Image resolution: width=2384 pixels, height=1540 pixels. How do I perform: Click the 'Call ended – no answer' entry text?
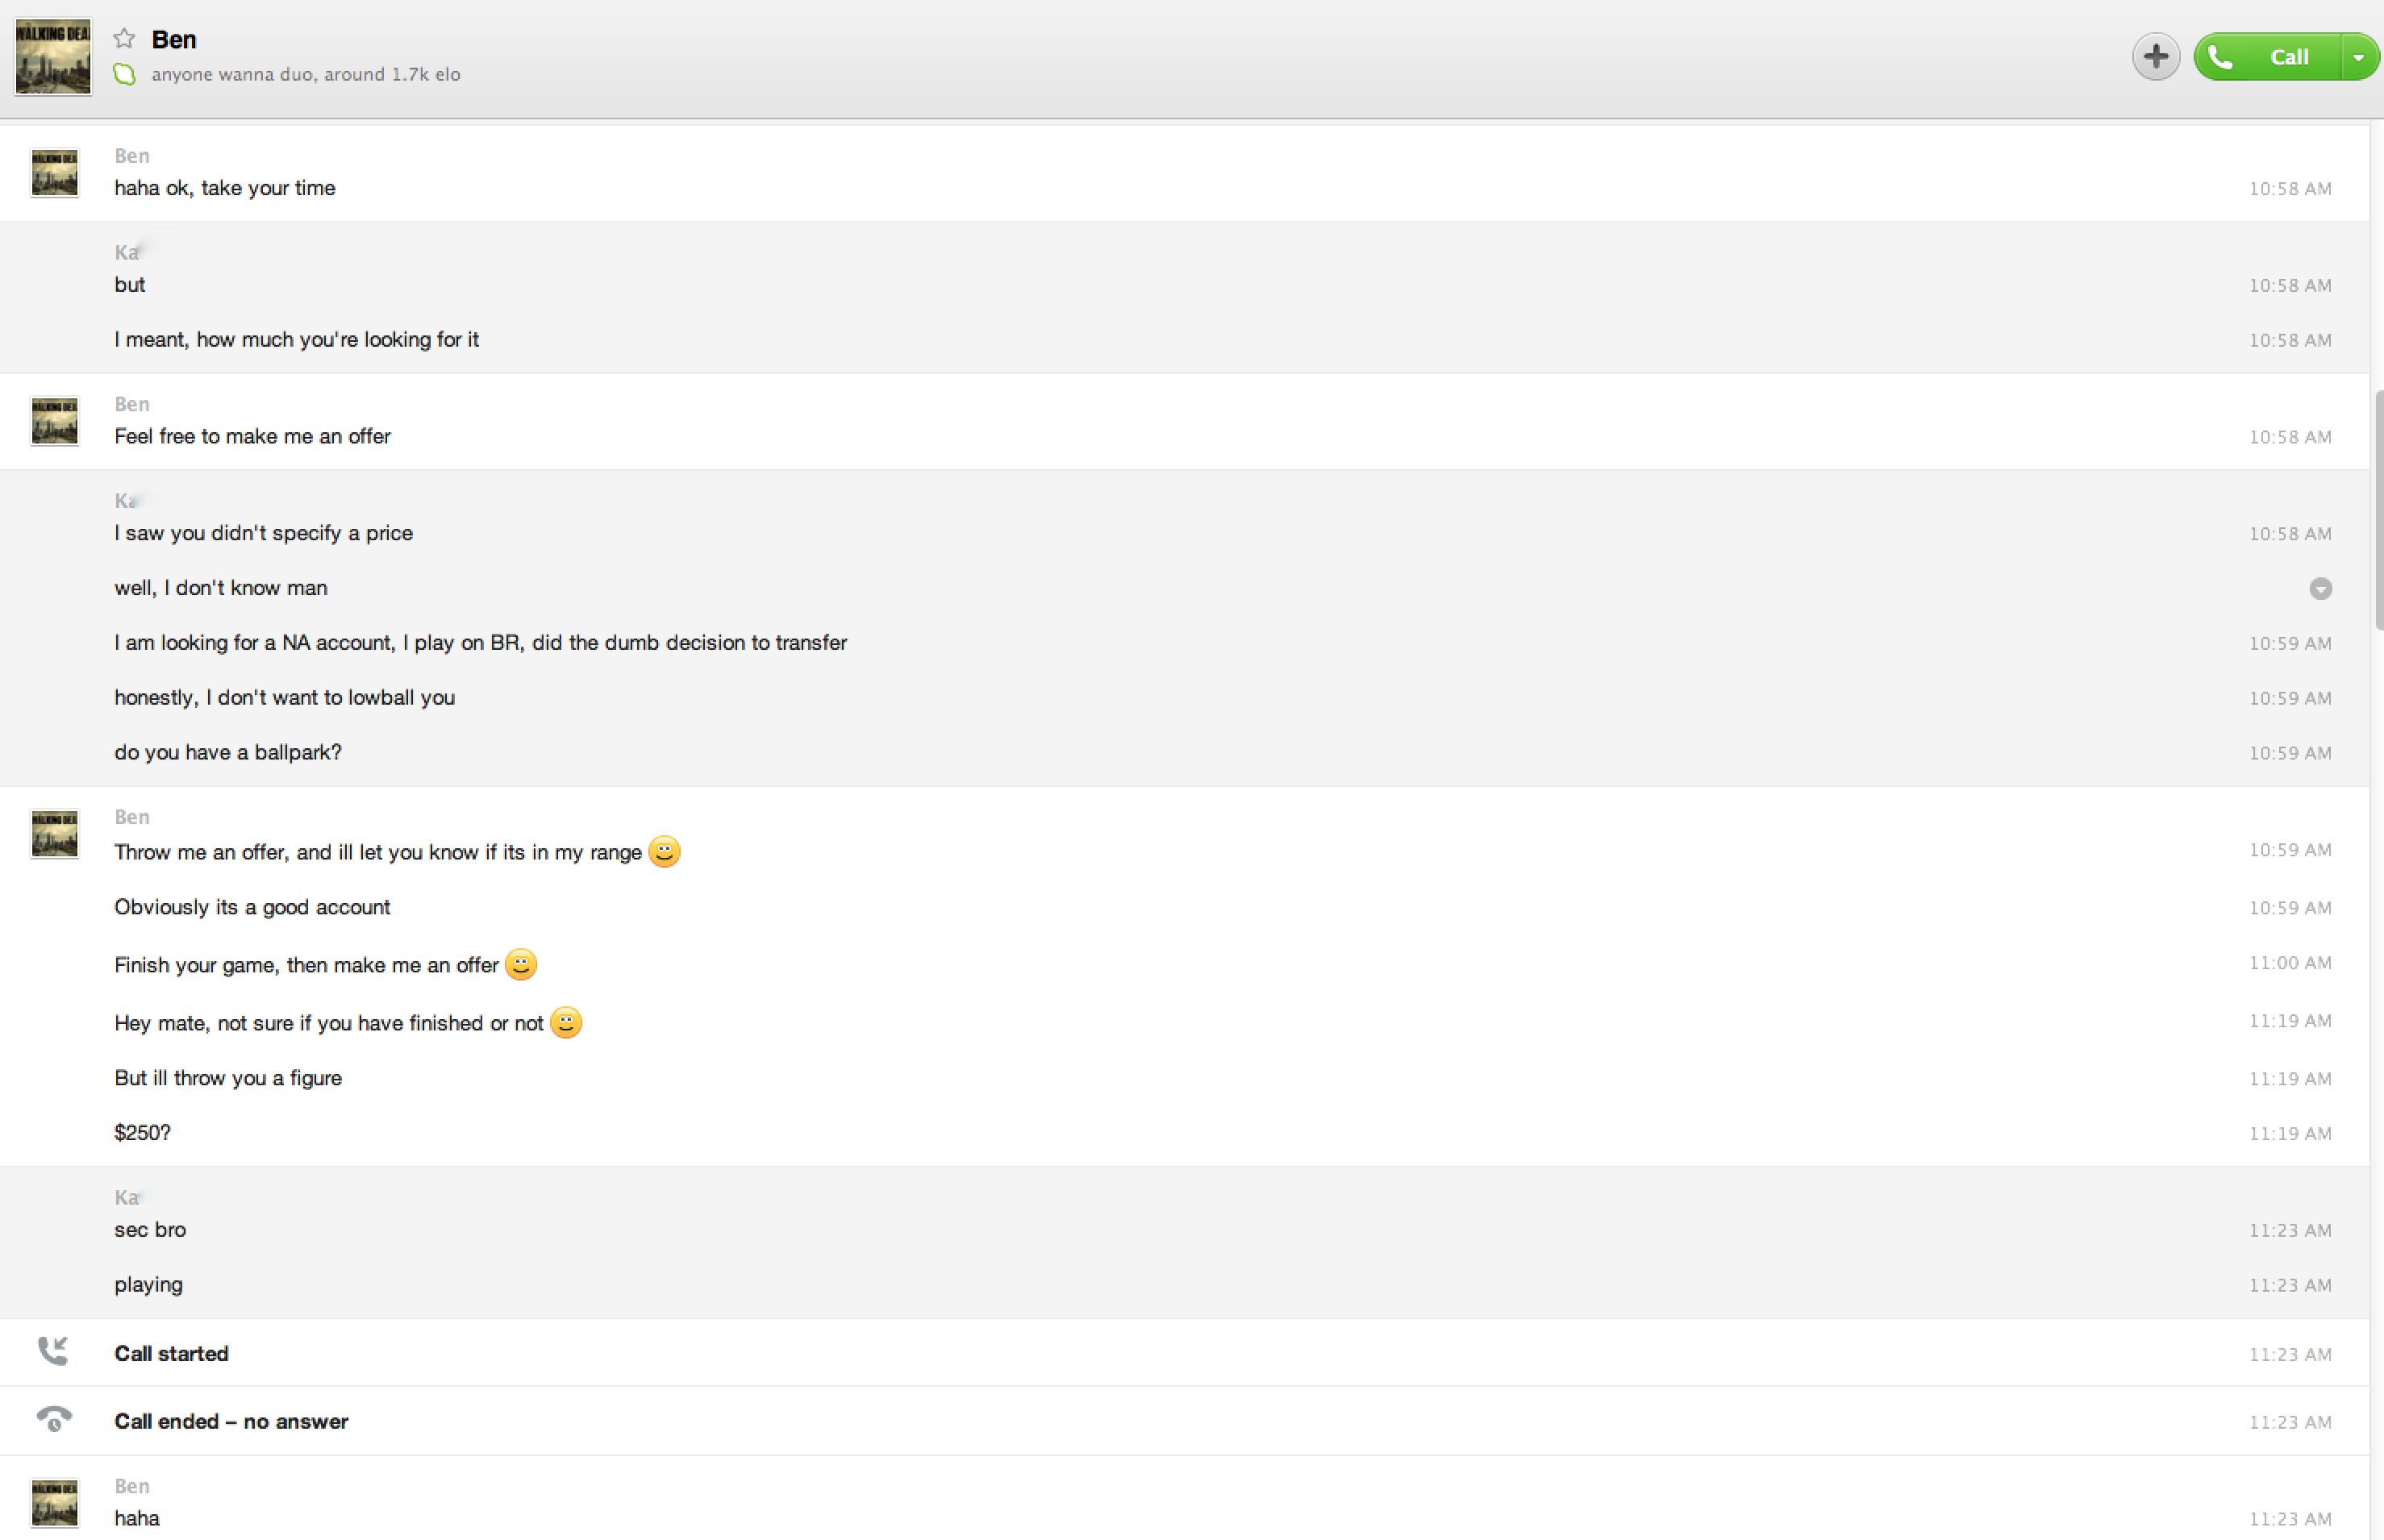pos(231,1421)
